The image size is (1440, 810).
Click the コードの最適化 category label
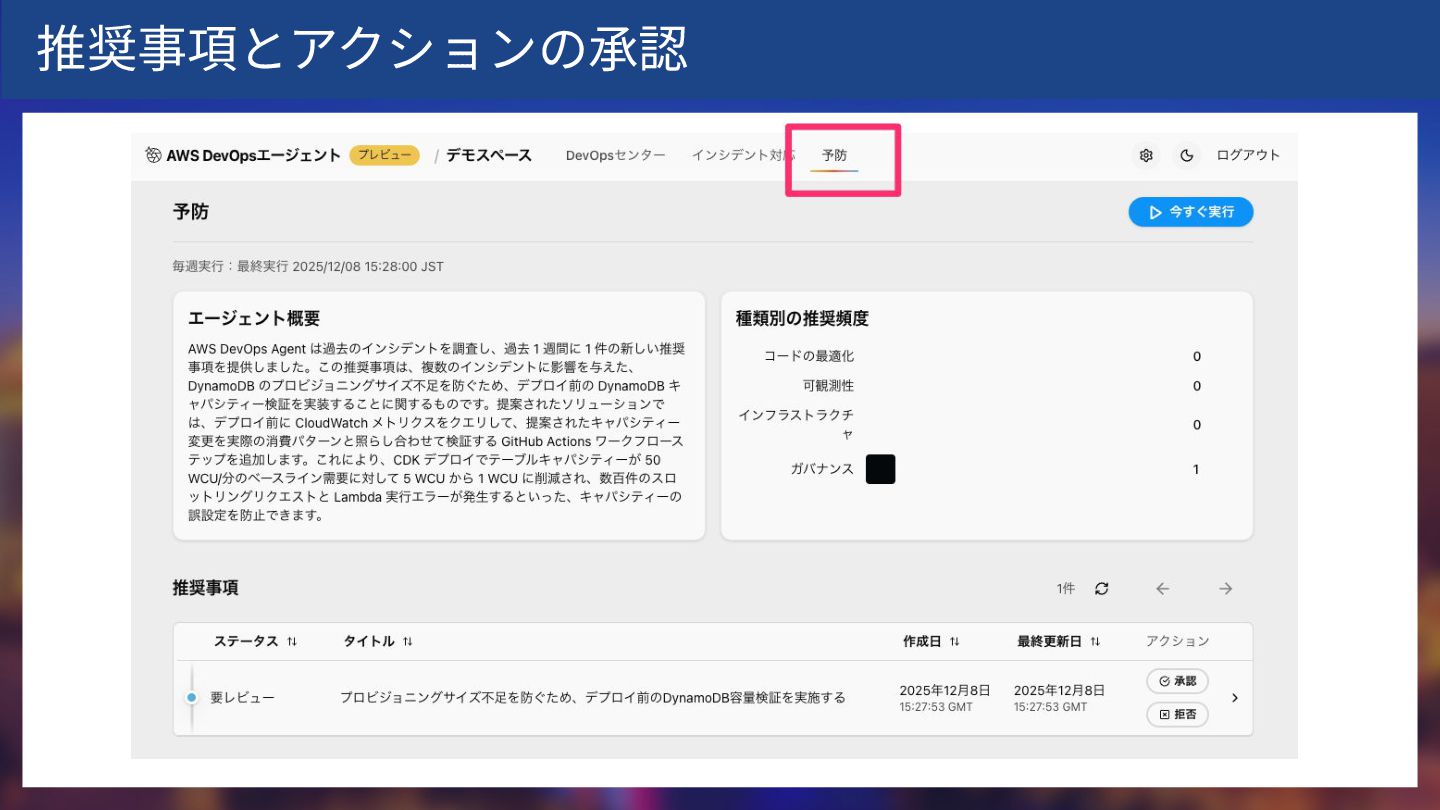(x=809, y=356)
